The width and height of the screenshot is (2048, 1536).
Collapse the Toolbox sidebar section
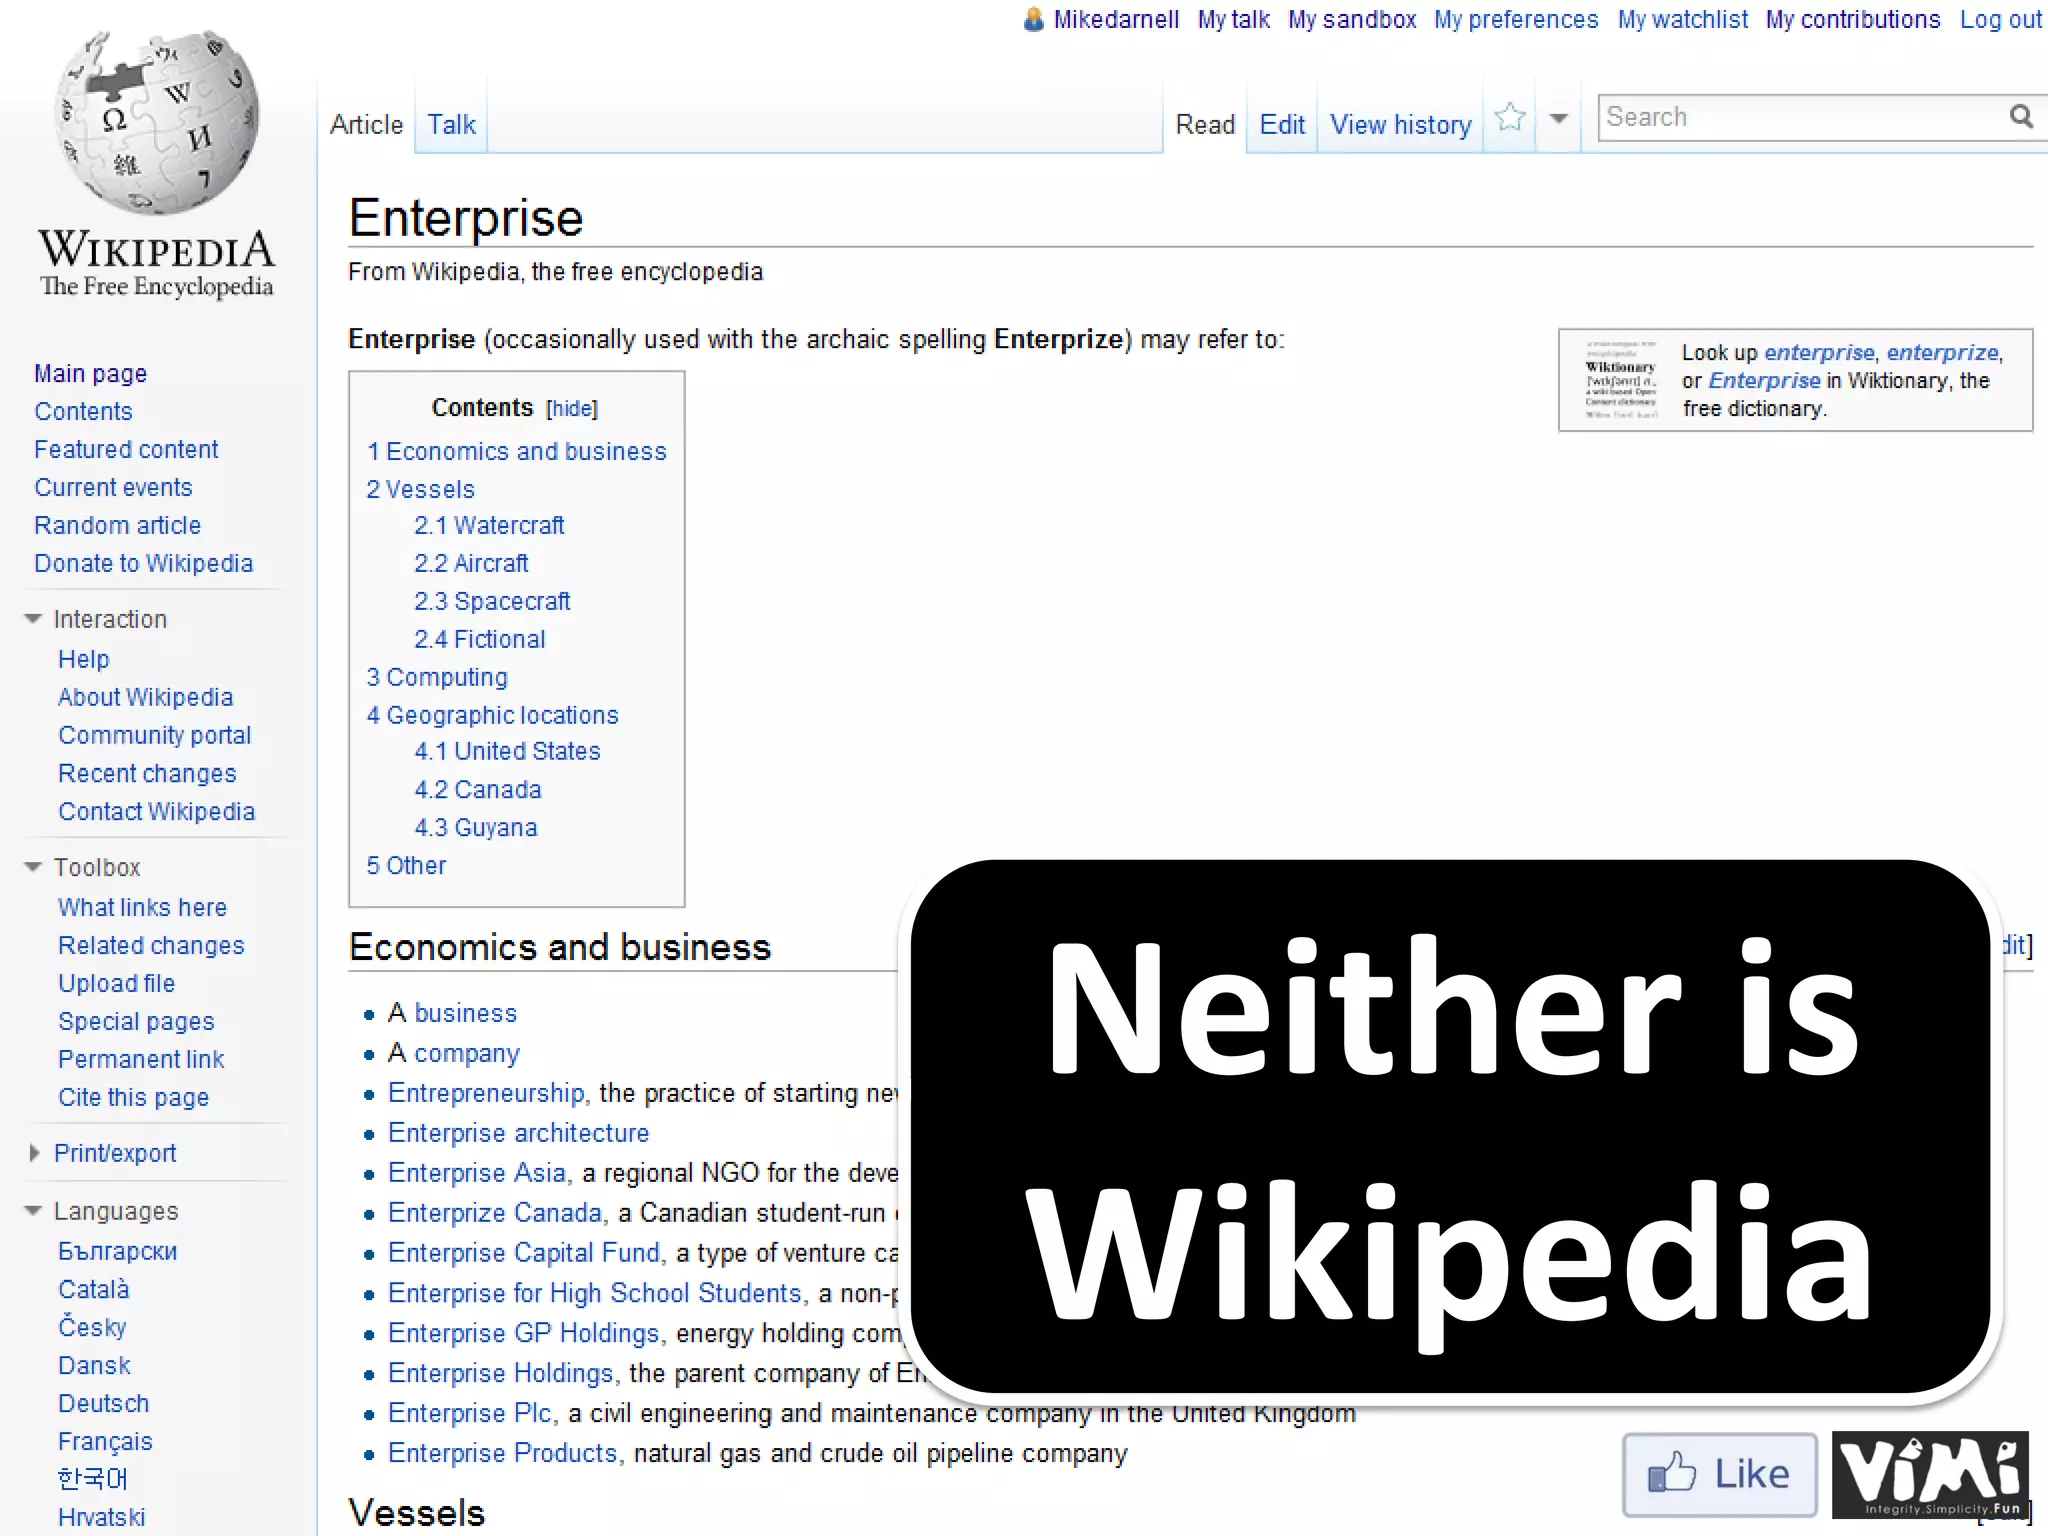click(33, 867)
